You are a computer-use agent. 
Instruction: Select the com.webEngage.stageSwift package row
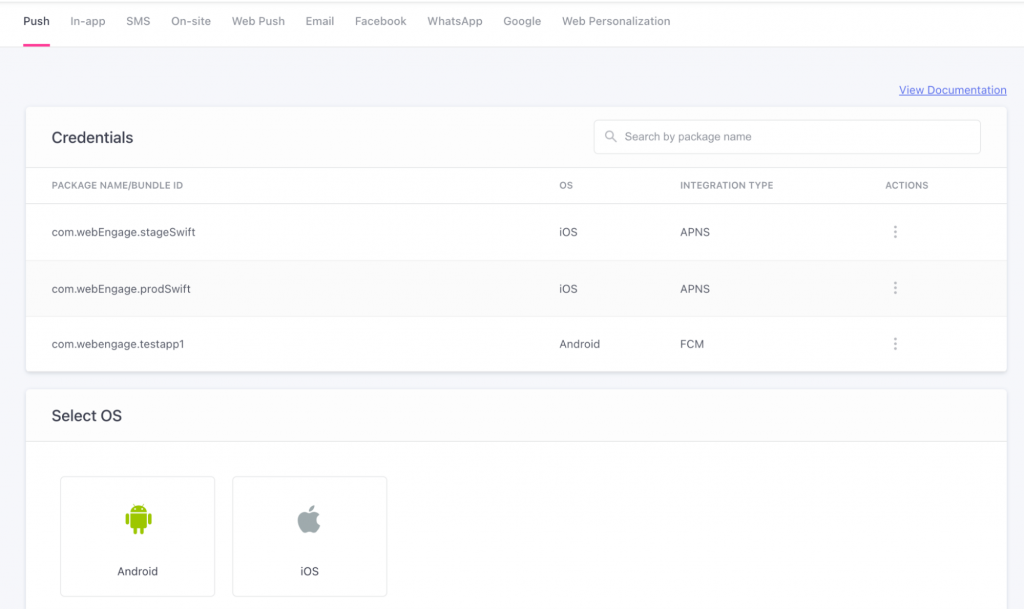[x=123, y=232]
